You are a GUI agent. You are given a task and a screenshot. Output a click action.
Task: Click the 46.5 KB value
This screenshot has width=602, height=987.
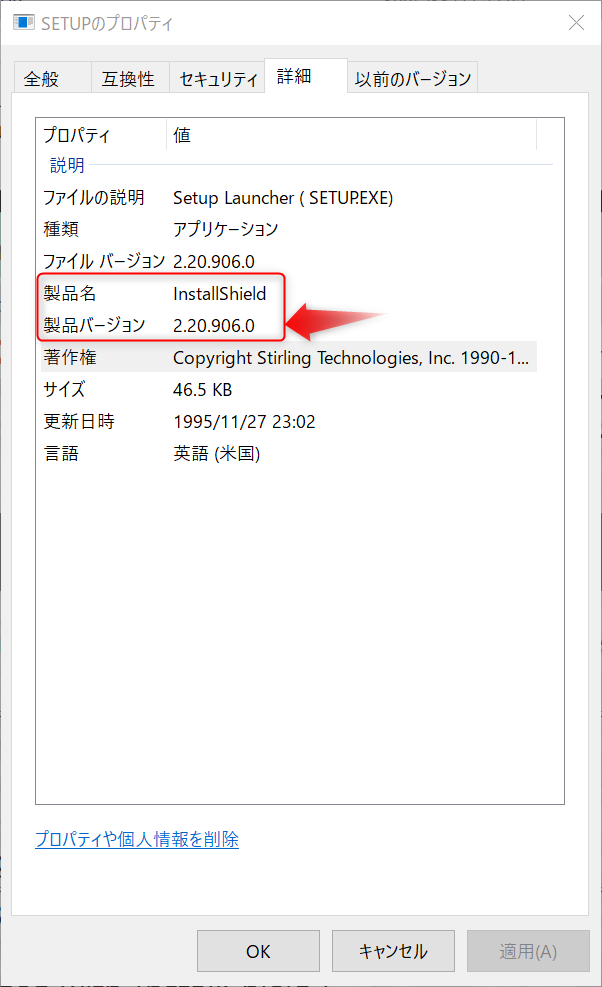coord(203,390)
